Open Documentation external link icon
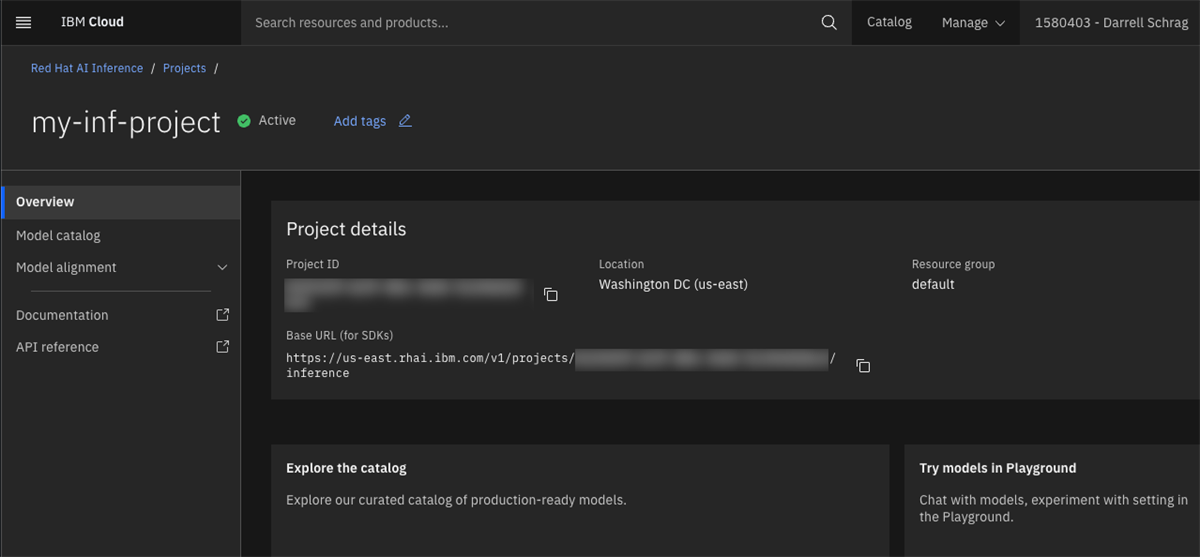The image size is (1200, 557). (x=223, y=315)
